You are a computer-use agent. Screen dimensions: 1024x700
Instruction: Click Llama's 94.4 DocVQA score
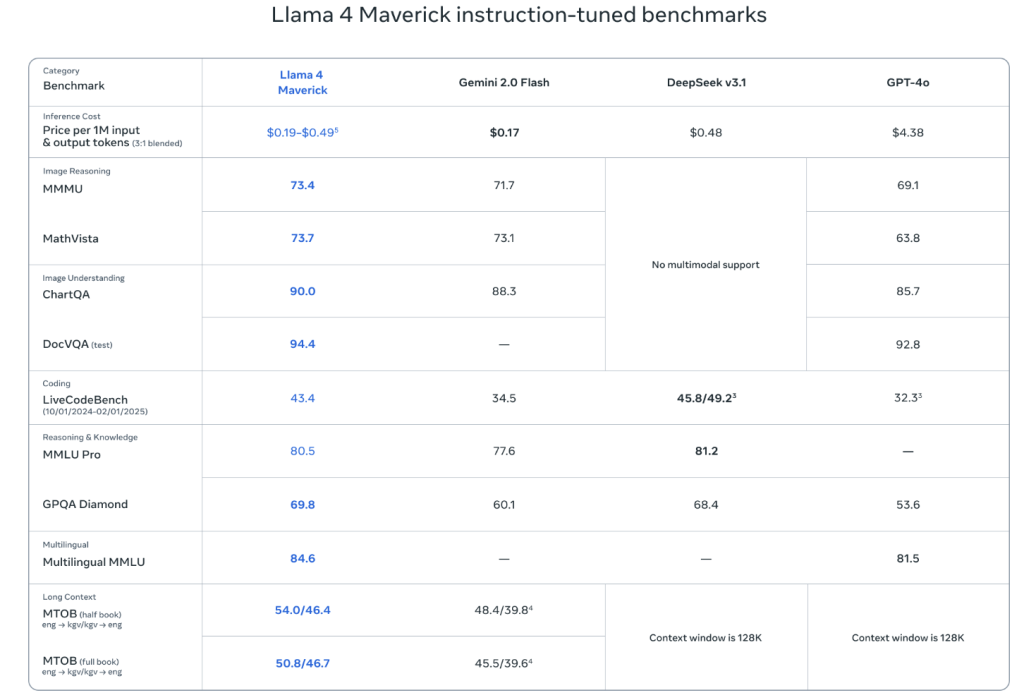click(x=302, y=344)
